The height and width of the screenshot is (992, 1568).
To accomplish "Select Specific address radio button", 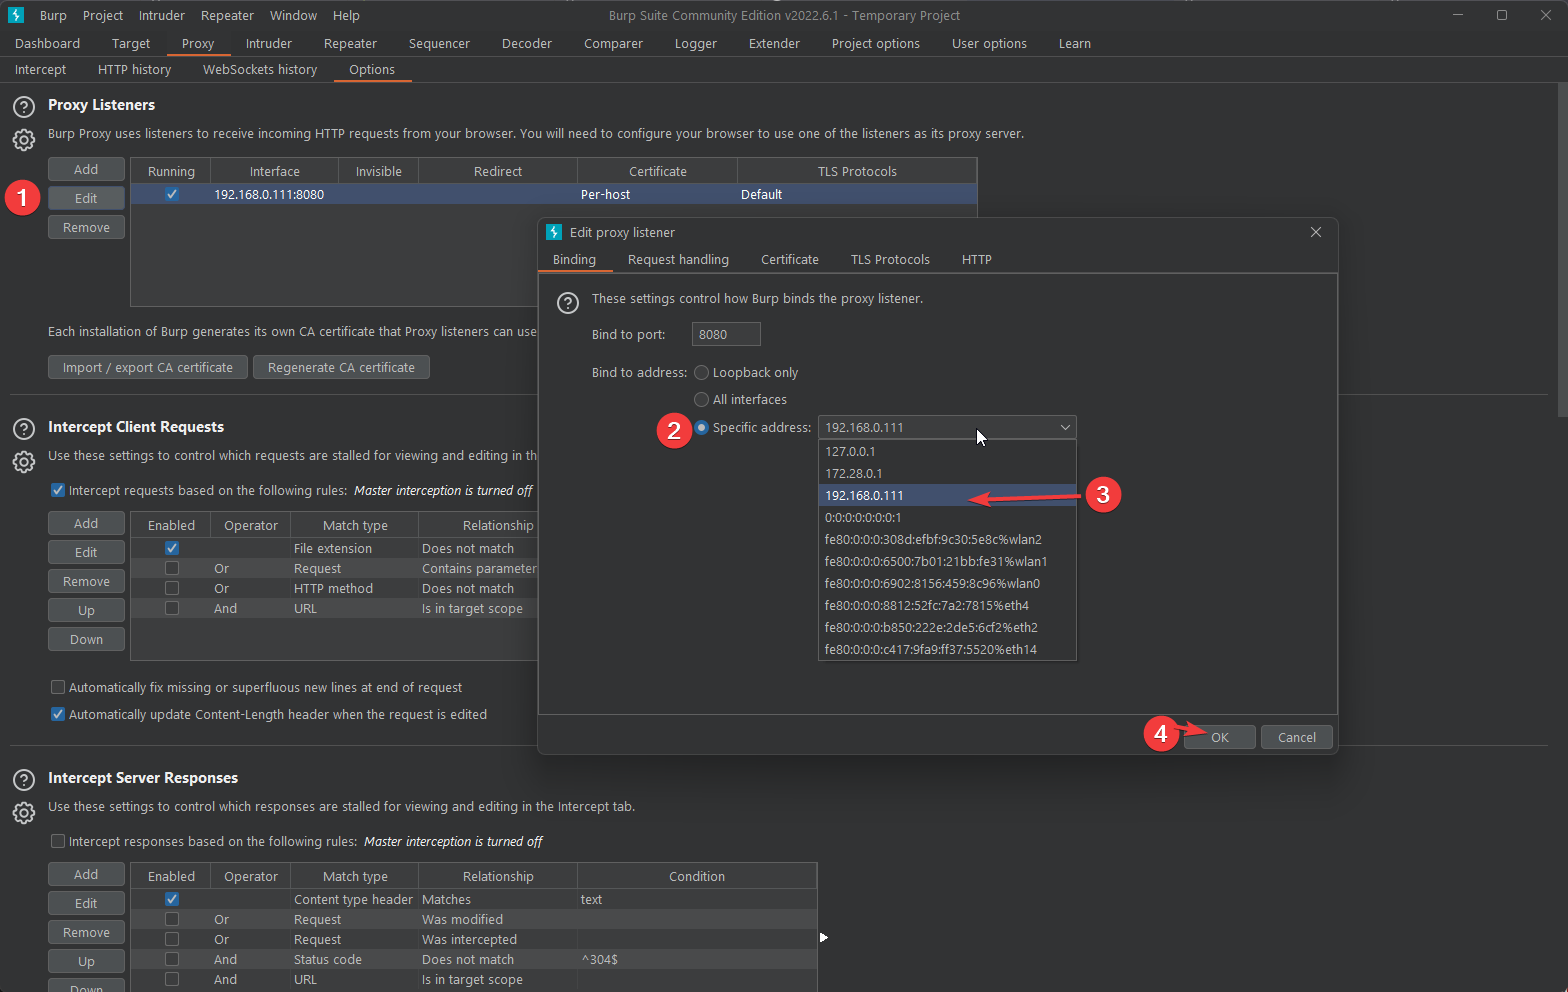I will point(702,427).
